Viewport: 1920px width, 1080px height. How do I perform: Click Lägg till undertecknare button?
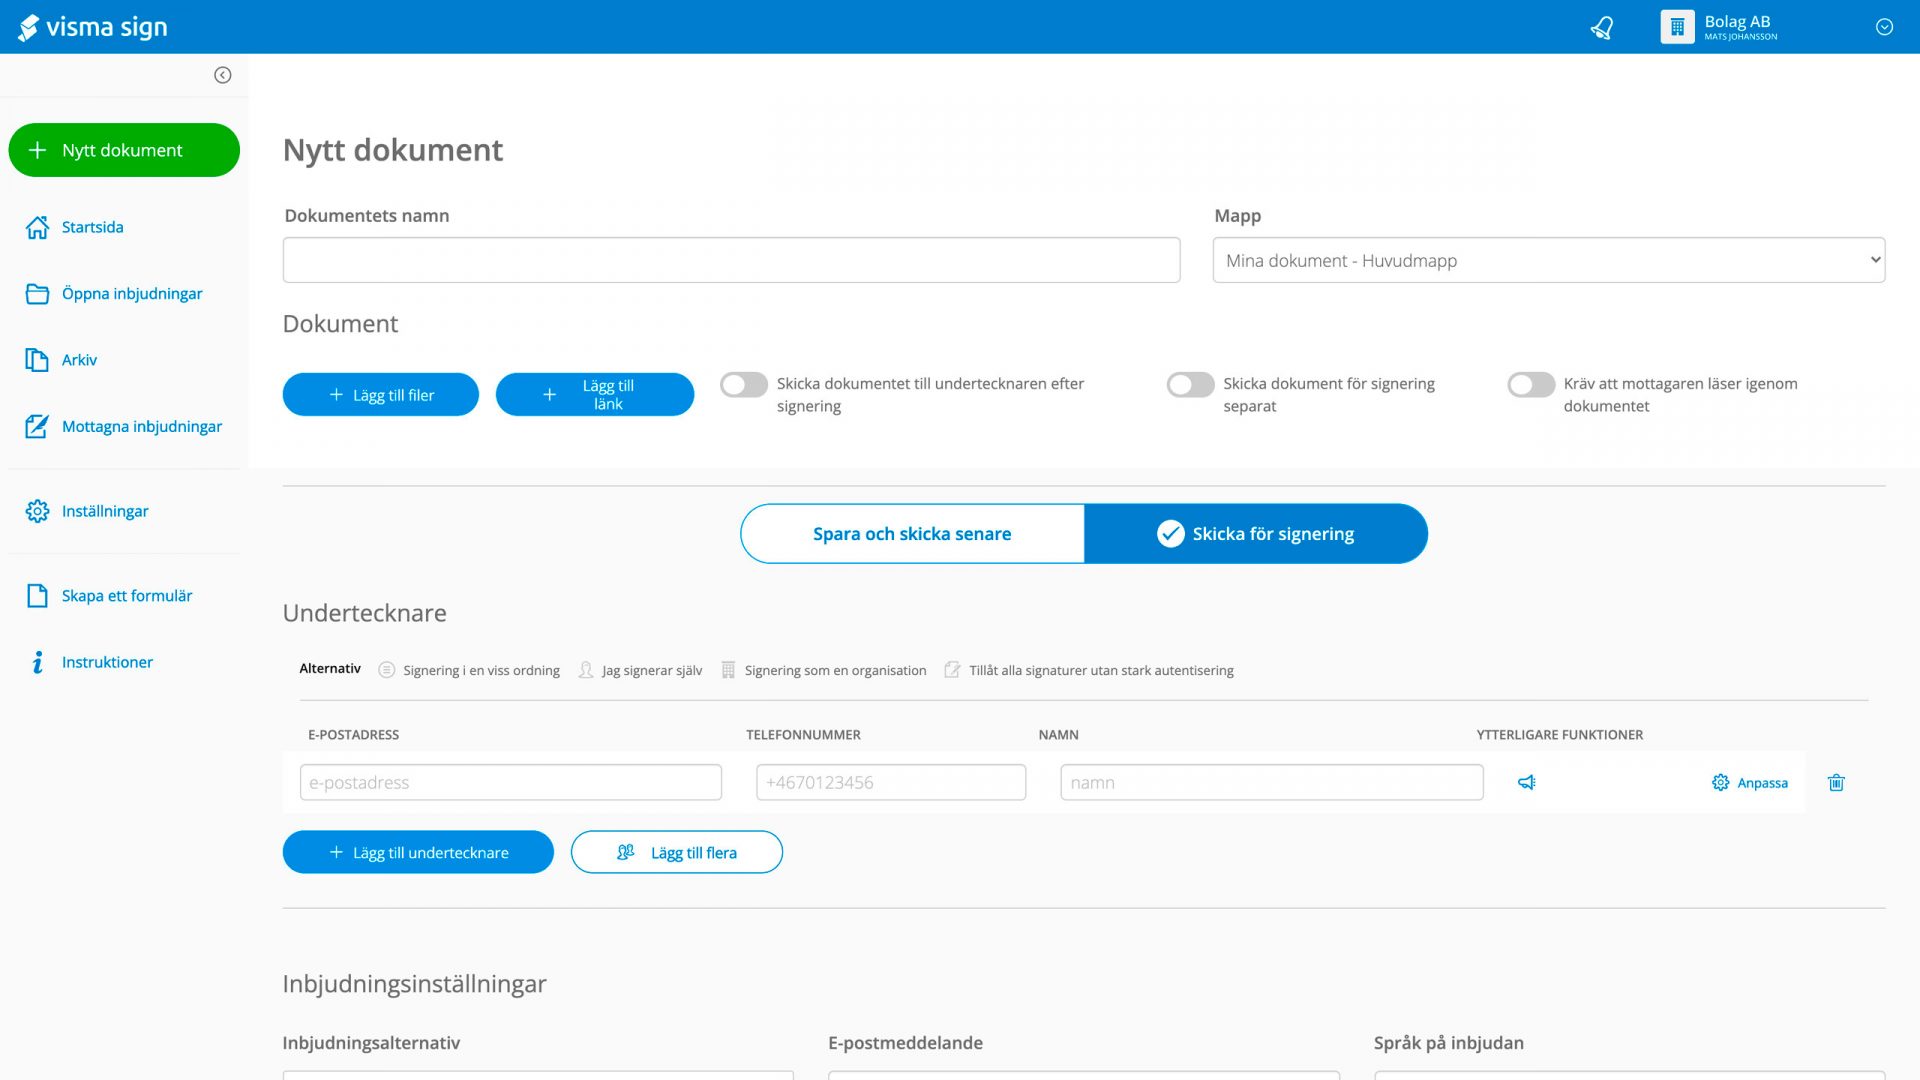pos(418,852)
